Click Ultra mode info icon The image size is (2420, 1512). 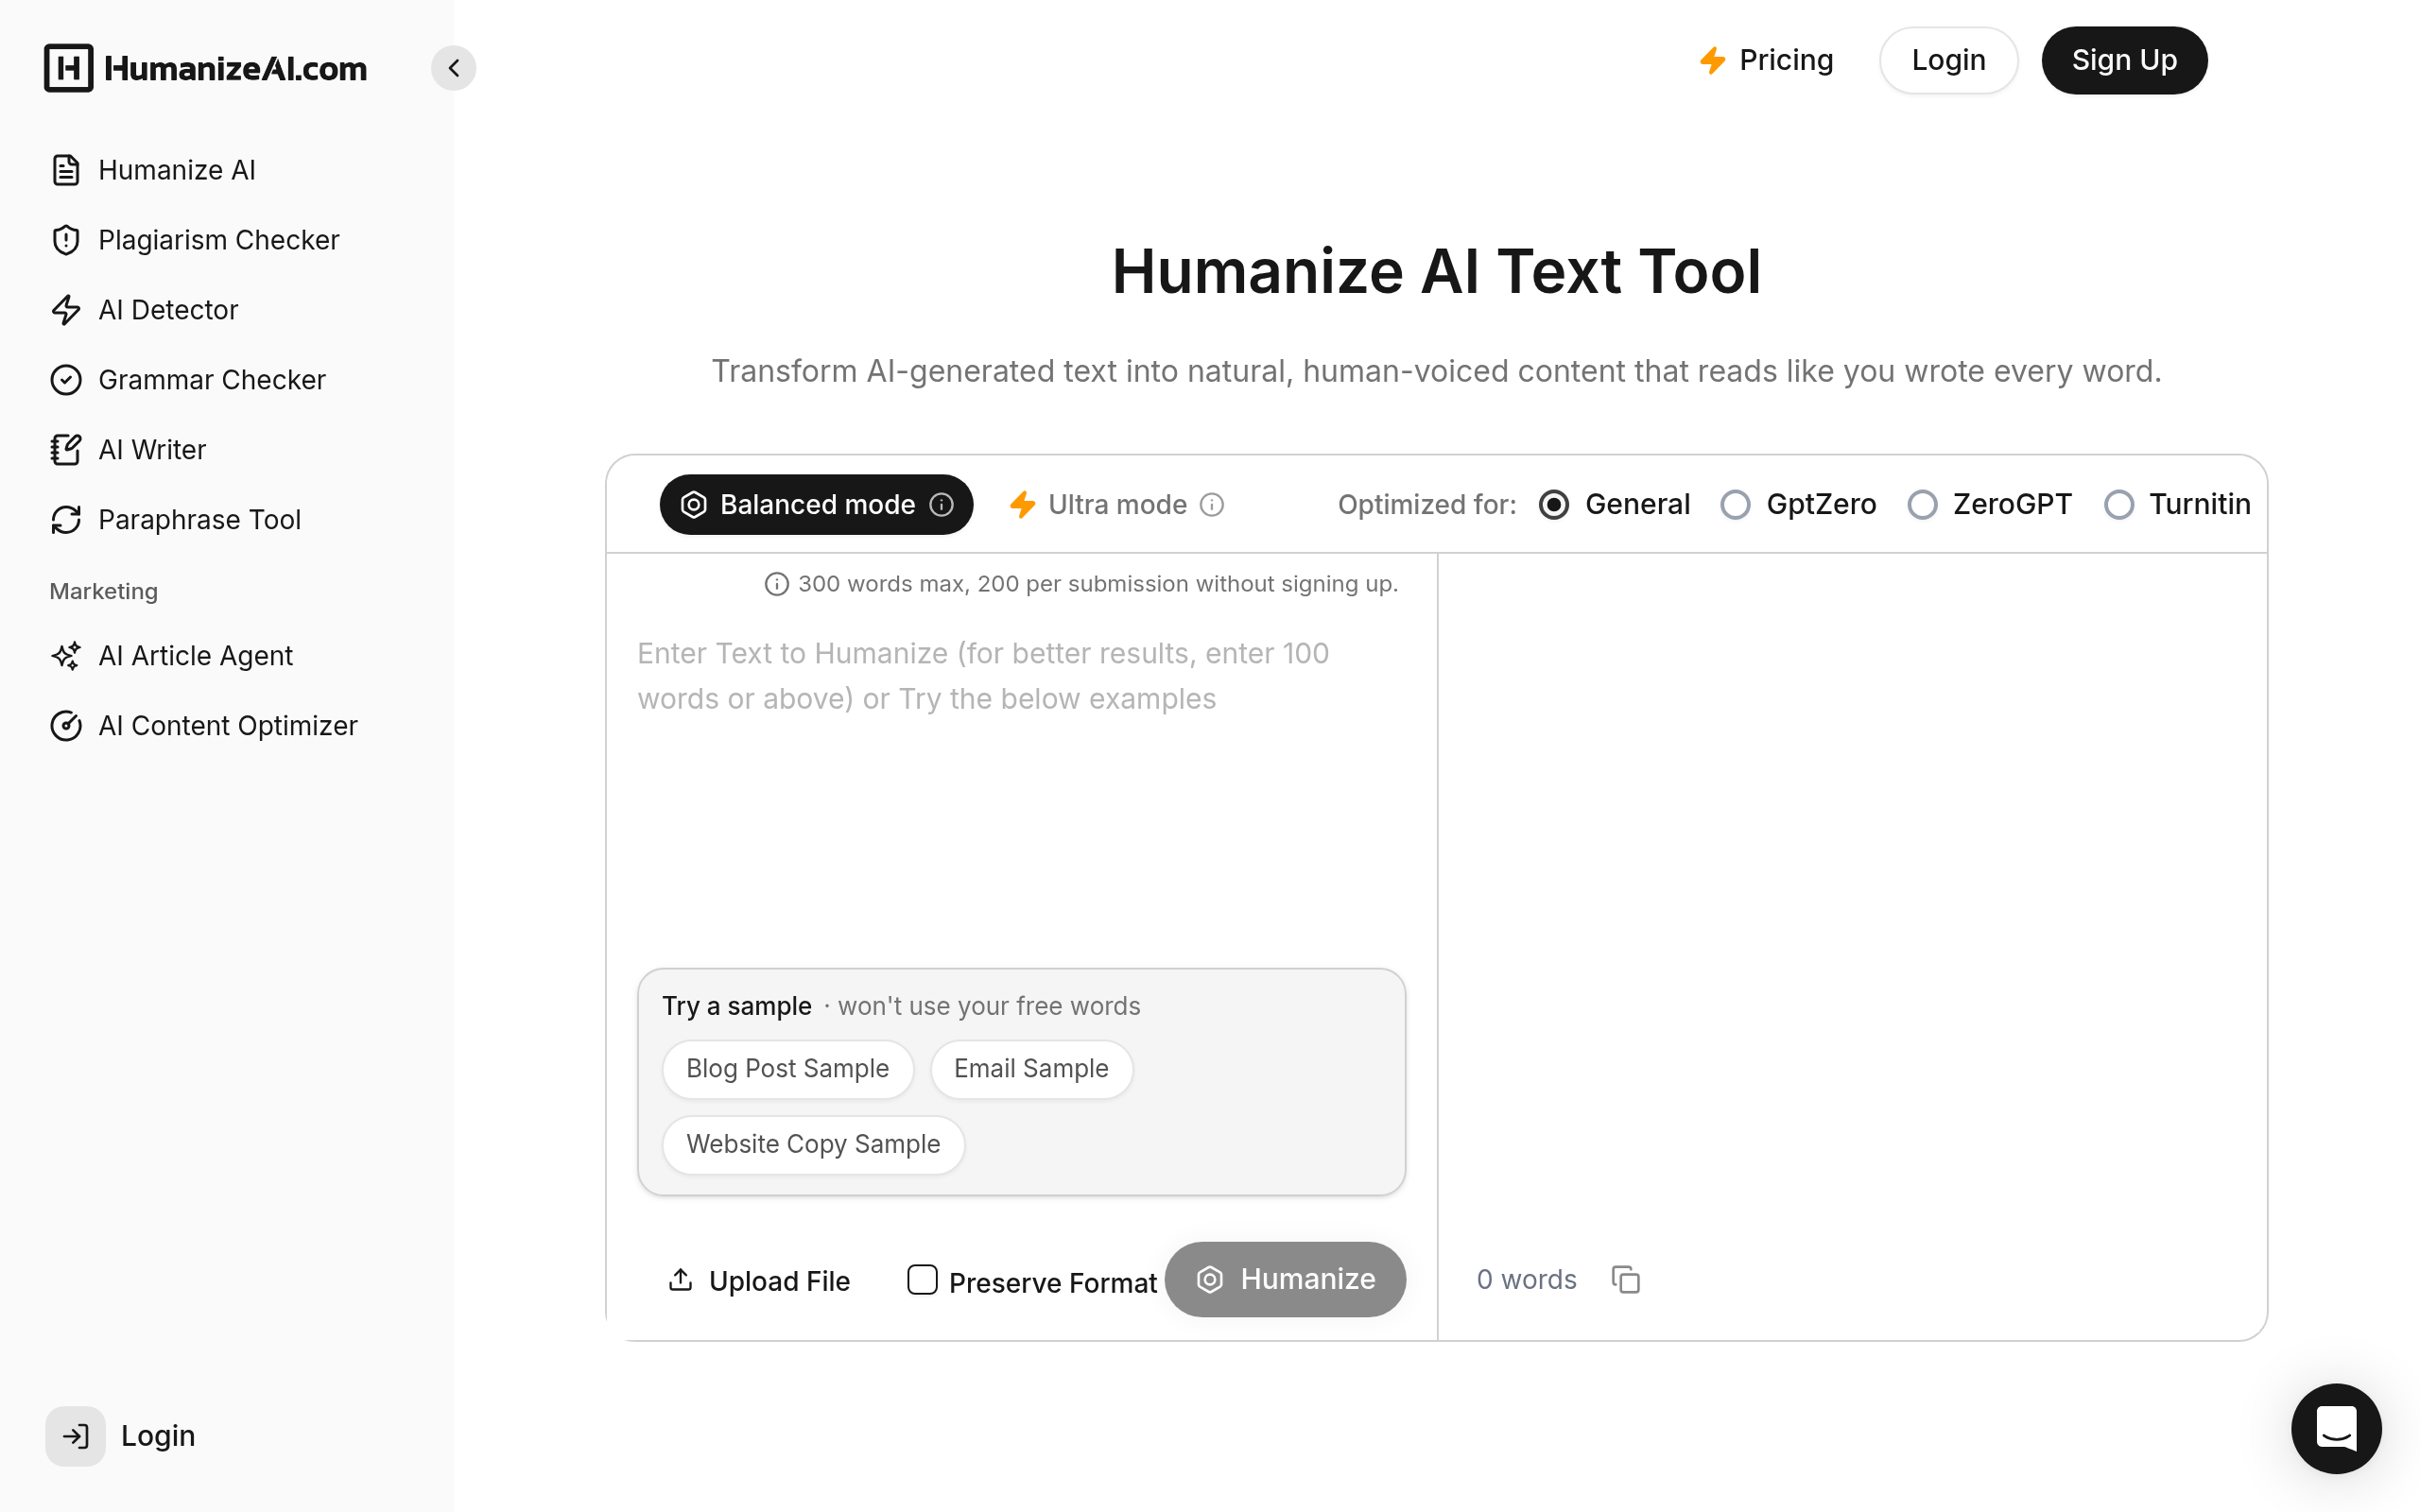[1212, 505]
